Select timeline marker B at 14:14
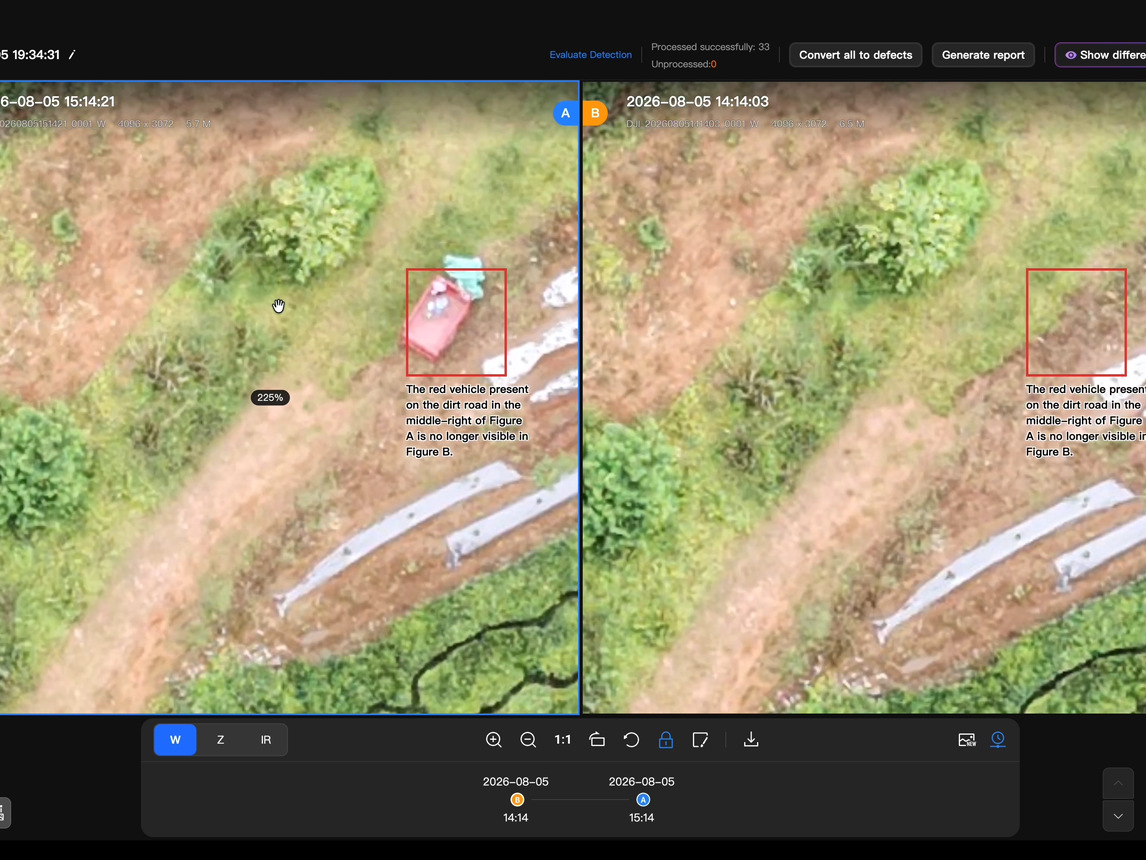 tap(517, 799)
